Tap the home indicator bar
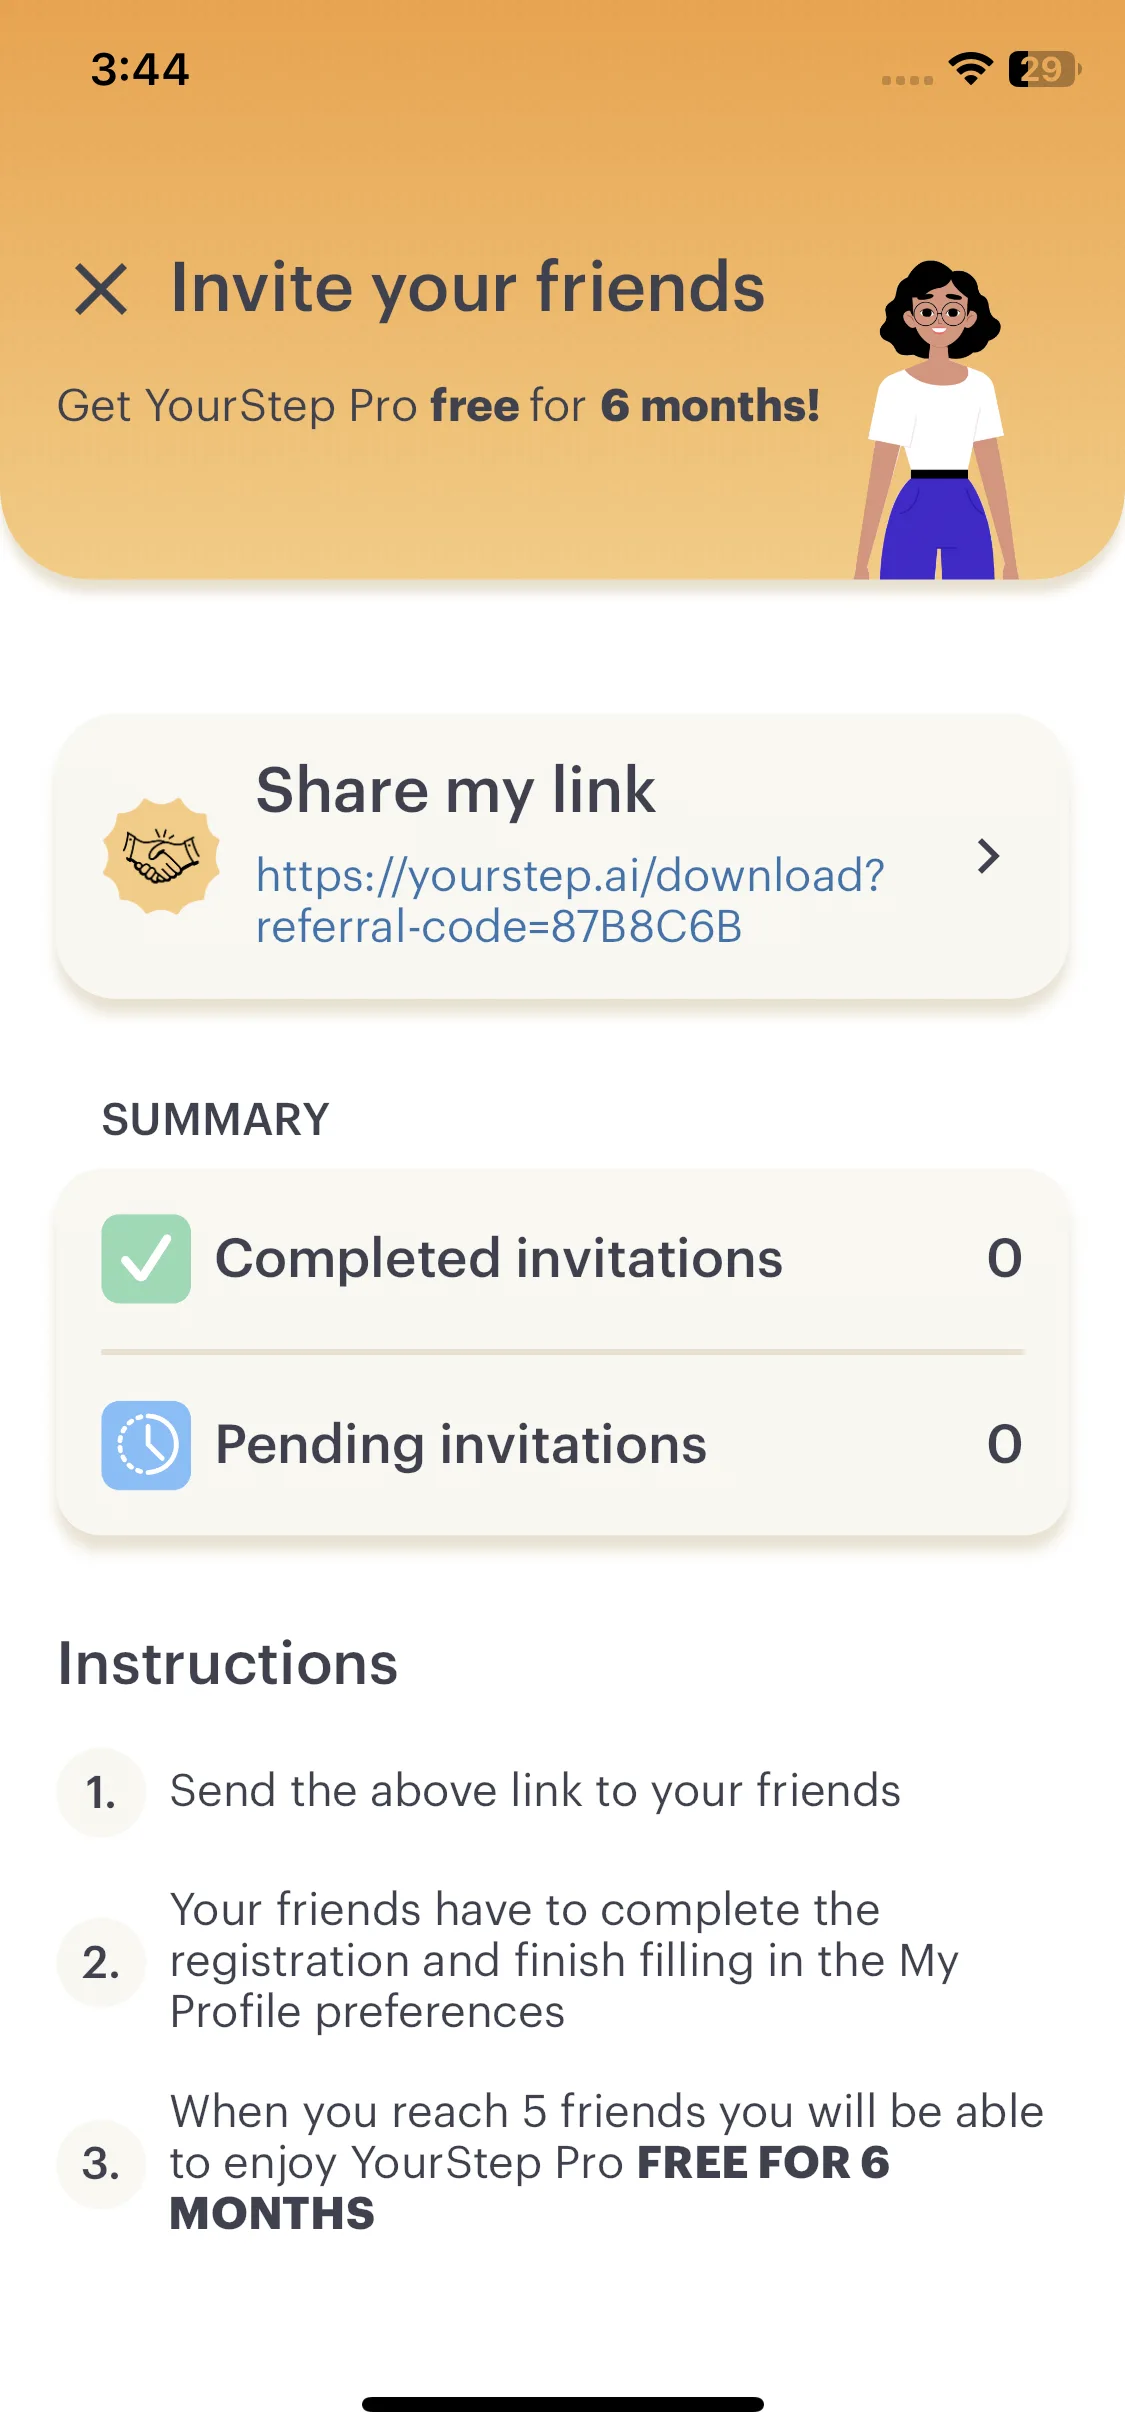1125x2436 pixels. (562, 2404)
